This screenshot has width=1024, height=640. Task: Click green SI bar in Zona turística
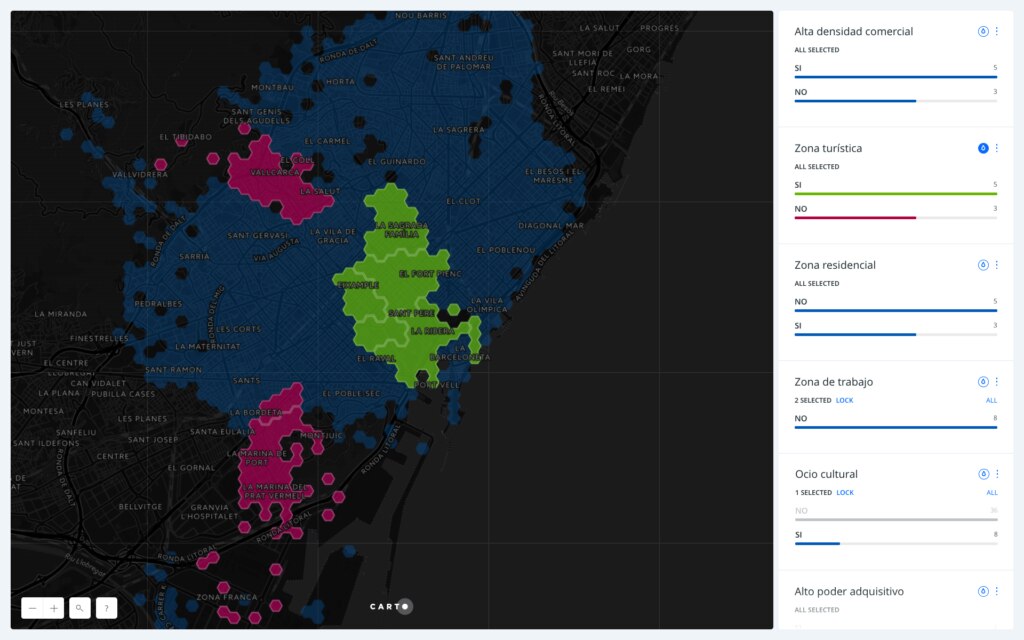coord(895,194)
